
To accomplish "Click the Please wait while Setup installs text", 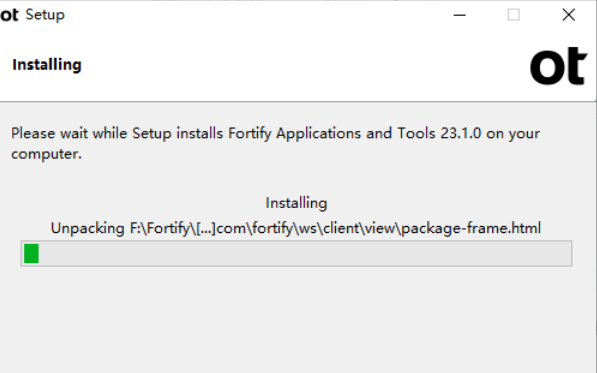I will (x=117, y=134).
